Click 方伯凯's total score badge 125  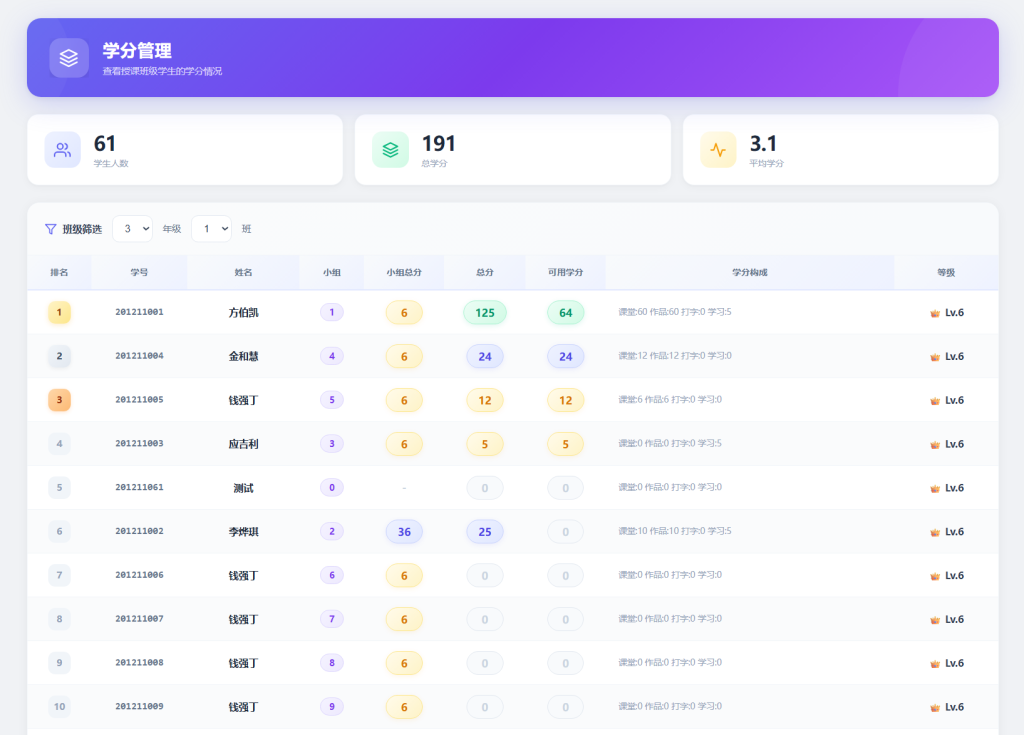pos(485,313)
